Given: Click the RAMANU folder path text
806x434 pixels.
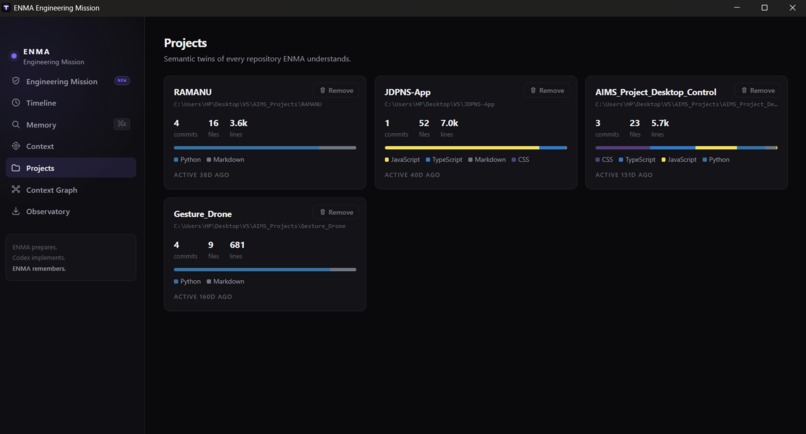Looking at the screenshot, I should (248, 104).
